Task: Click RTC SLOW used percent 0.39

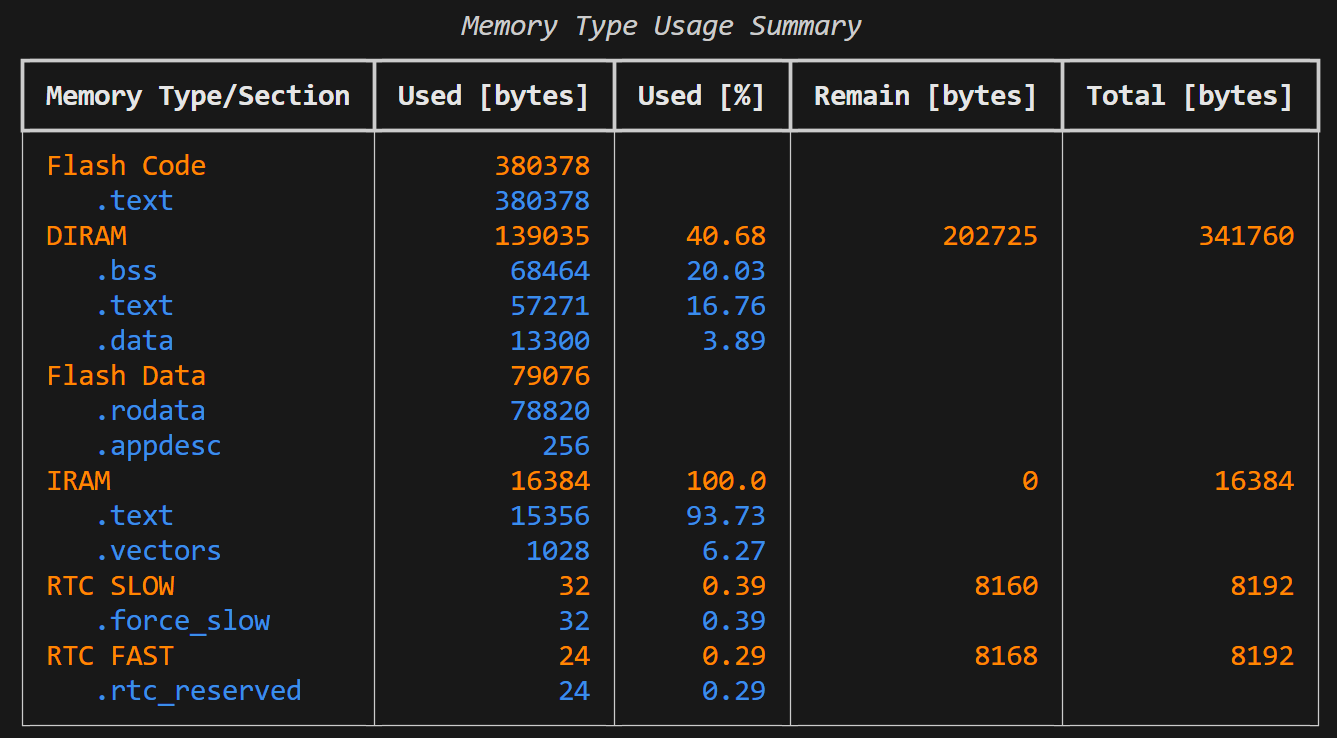Action: [734, 586]
